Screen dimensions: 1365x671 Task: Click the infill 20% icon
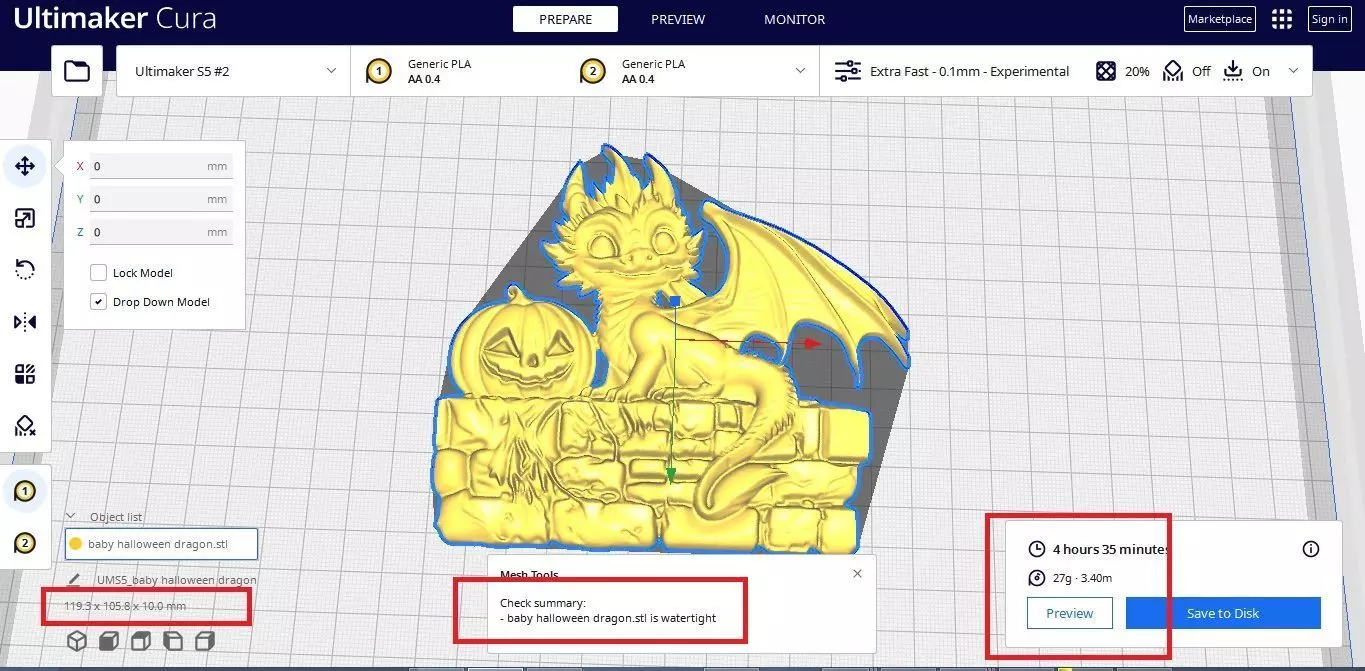[x=1105, y=71]
